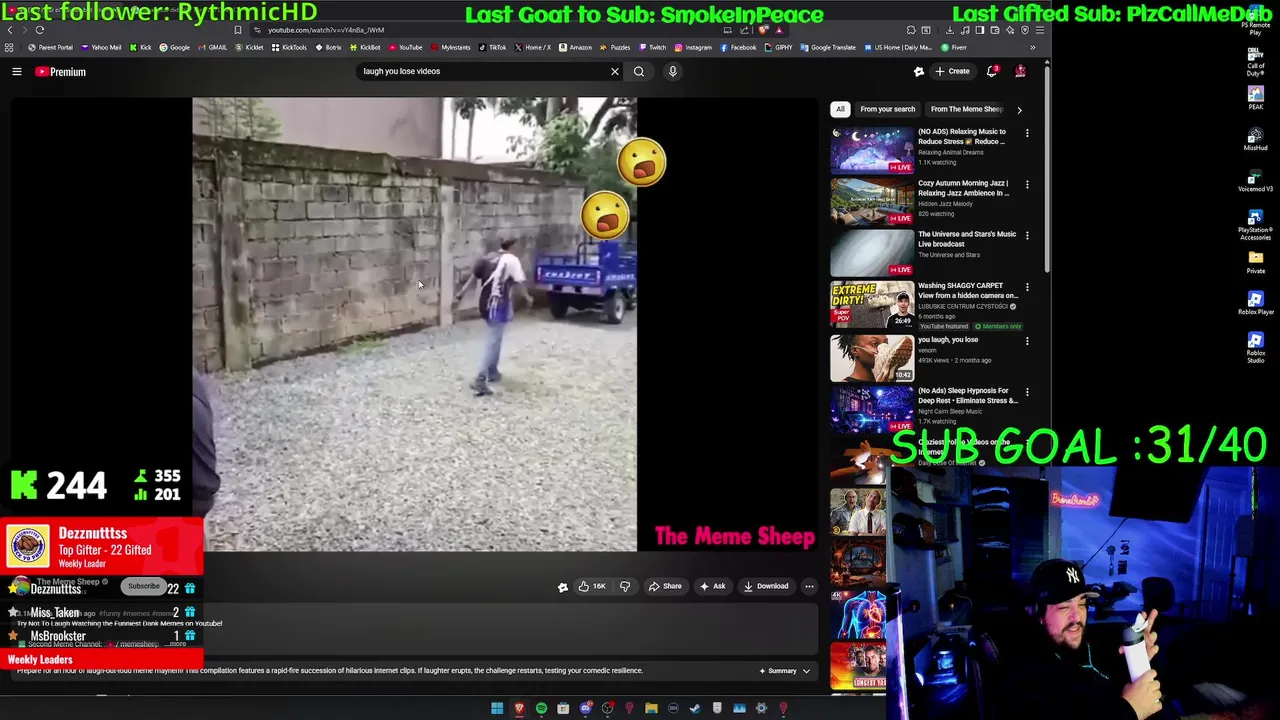Go back in the browser
The height and width of the screenshot is (720, 1280).
pos(10,30)
